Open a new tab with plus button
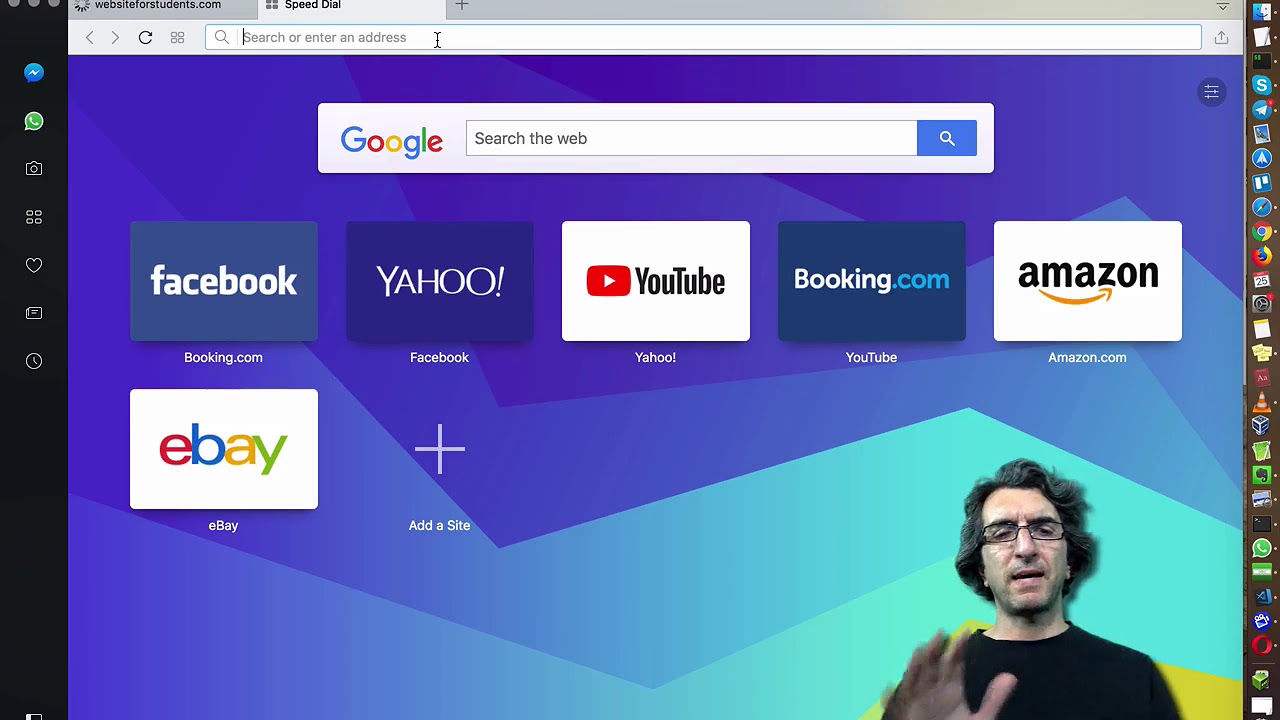This screenshot has height=720, width=1280. click(461, 6)
